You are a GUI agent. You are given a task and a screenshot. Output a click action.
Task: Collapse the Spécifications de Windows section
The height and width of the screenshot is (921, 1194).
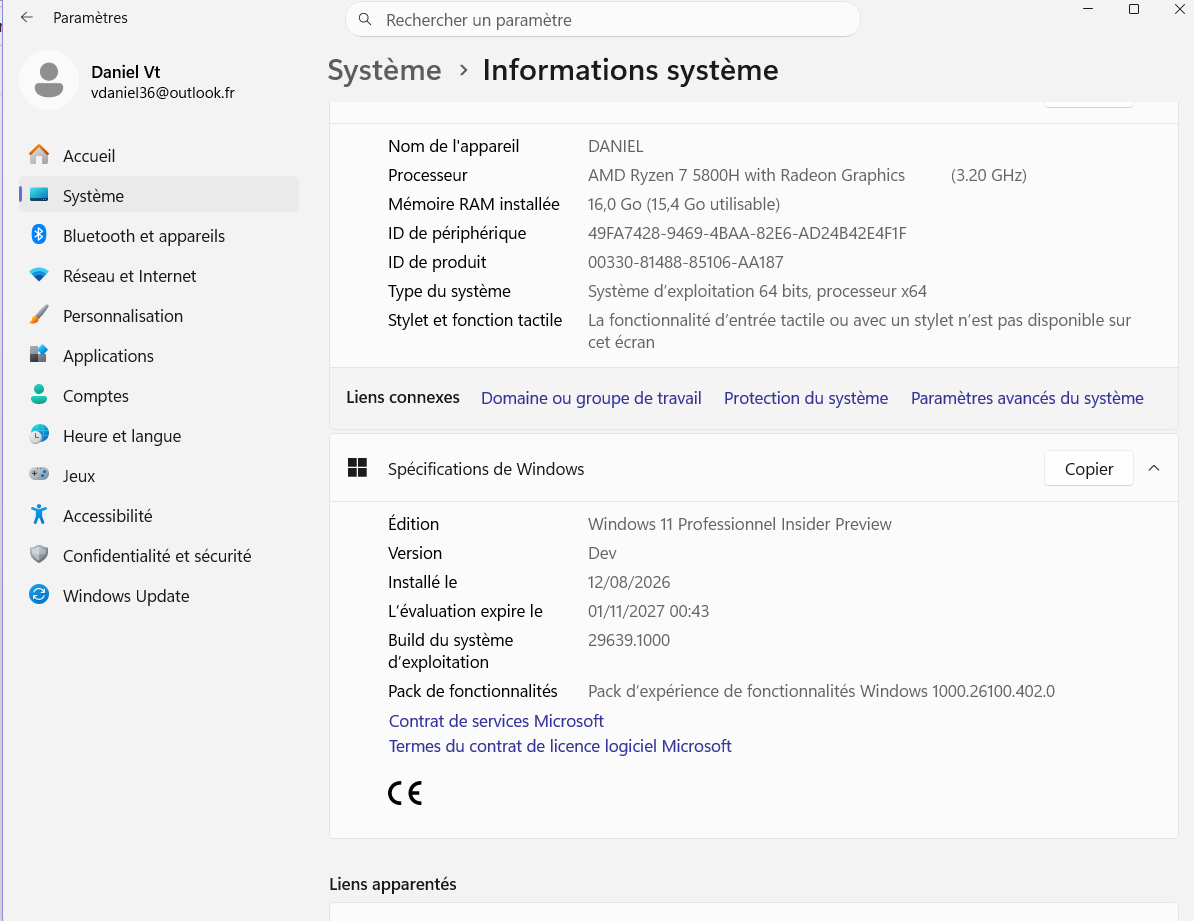coord(1154,468)
